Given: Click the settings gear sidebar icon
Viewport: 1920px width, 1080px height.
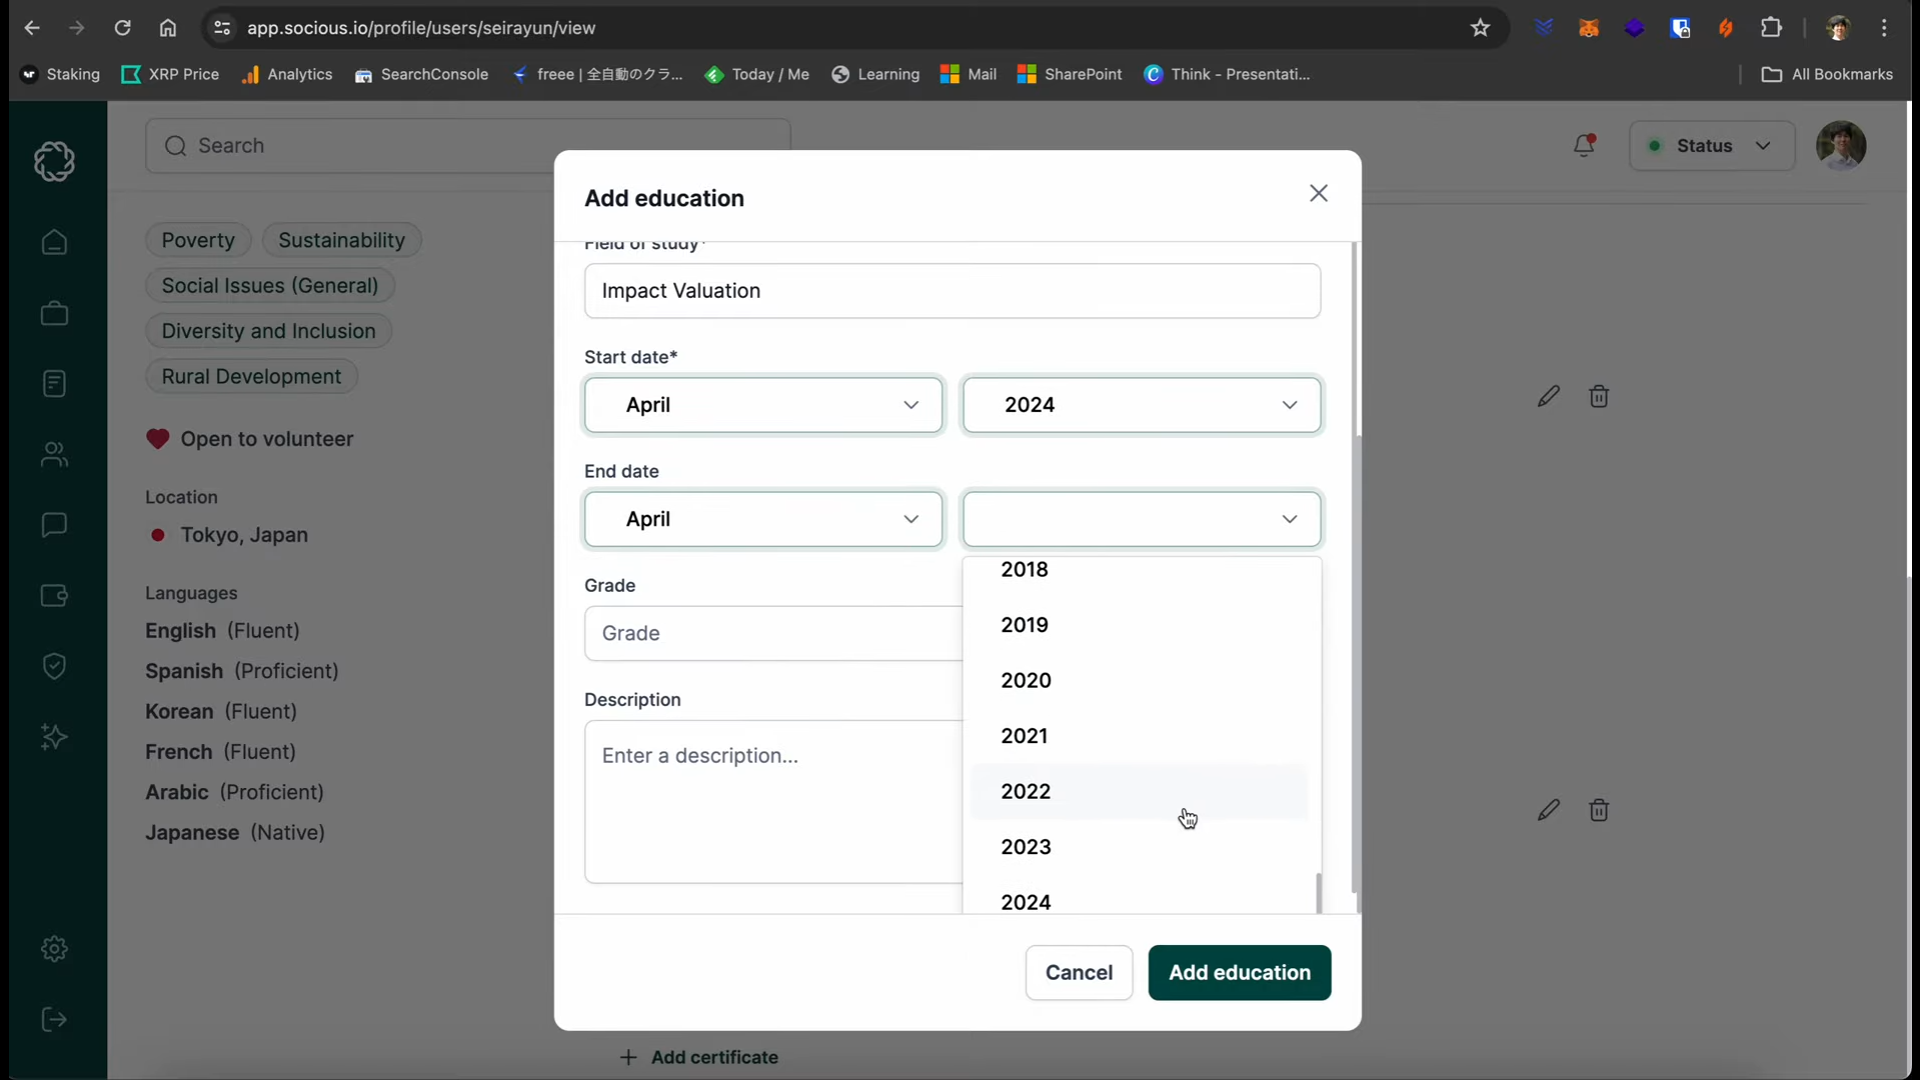Looking at the screenshot, I should (x=54, y=948).
